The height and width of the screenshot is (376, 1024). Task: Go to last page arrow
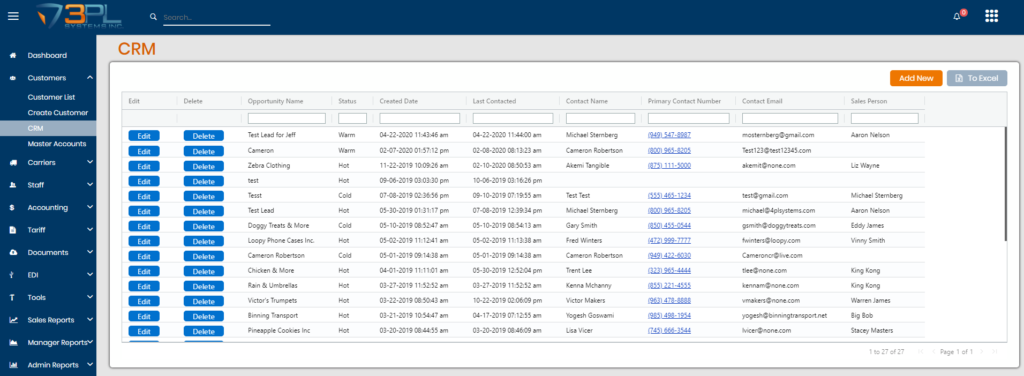[995, 352]
